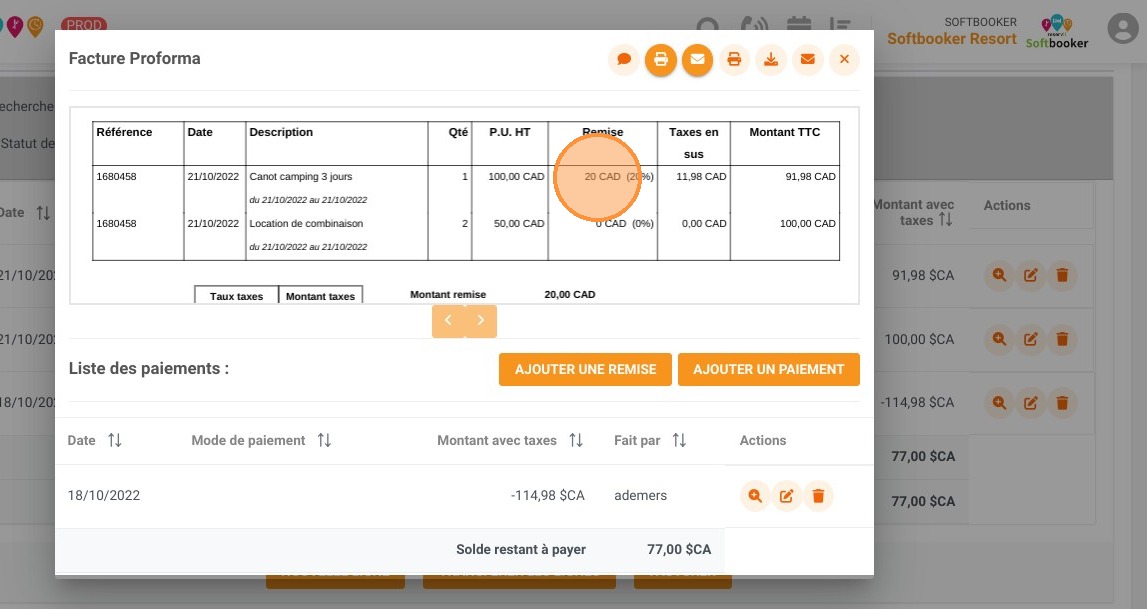Sort payments list by Date

coord(115,440)
